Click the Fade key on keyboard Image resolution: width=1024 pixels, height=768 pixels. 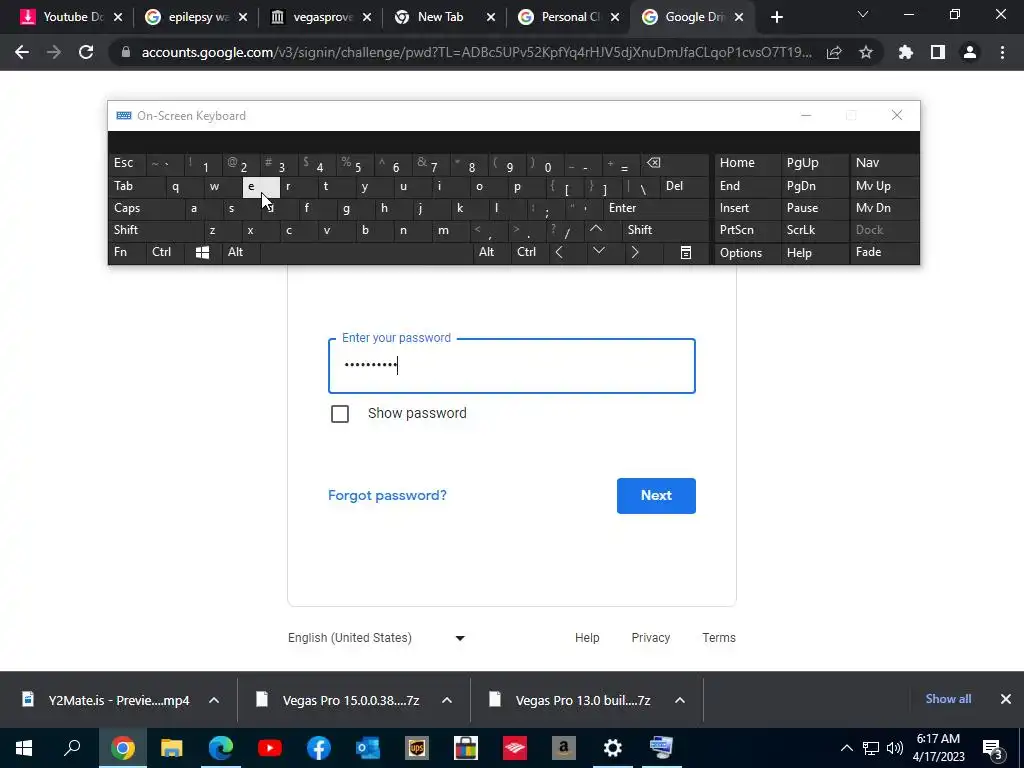tap(884, 252)
